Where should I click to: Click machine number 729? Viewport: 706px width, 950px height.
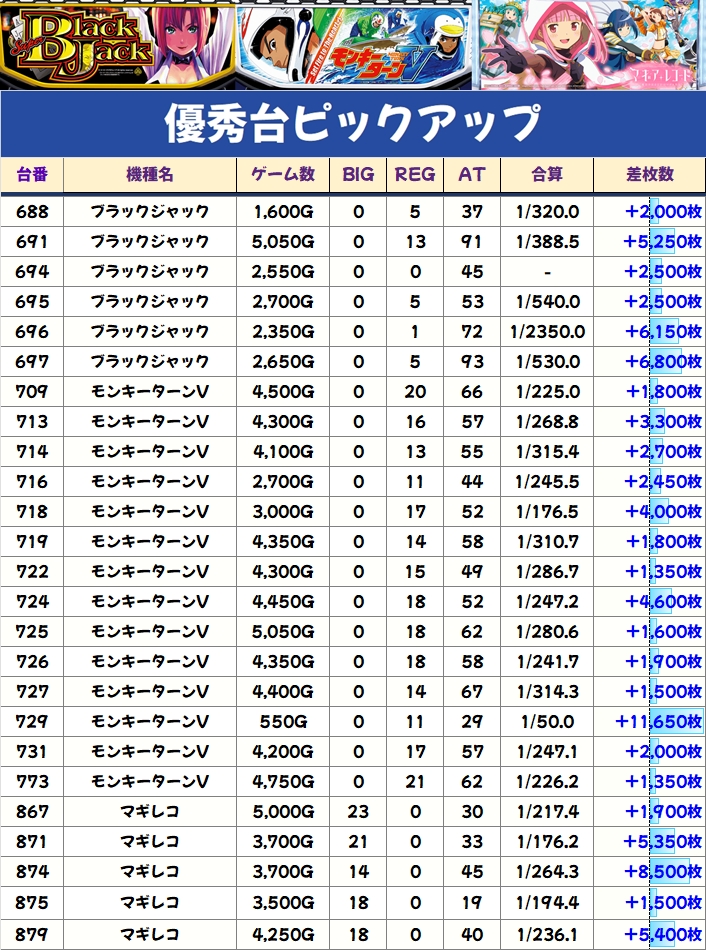(32, 722)
